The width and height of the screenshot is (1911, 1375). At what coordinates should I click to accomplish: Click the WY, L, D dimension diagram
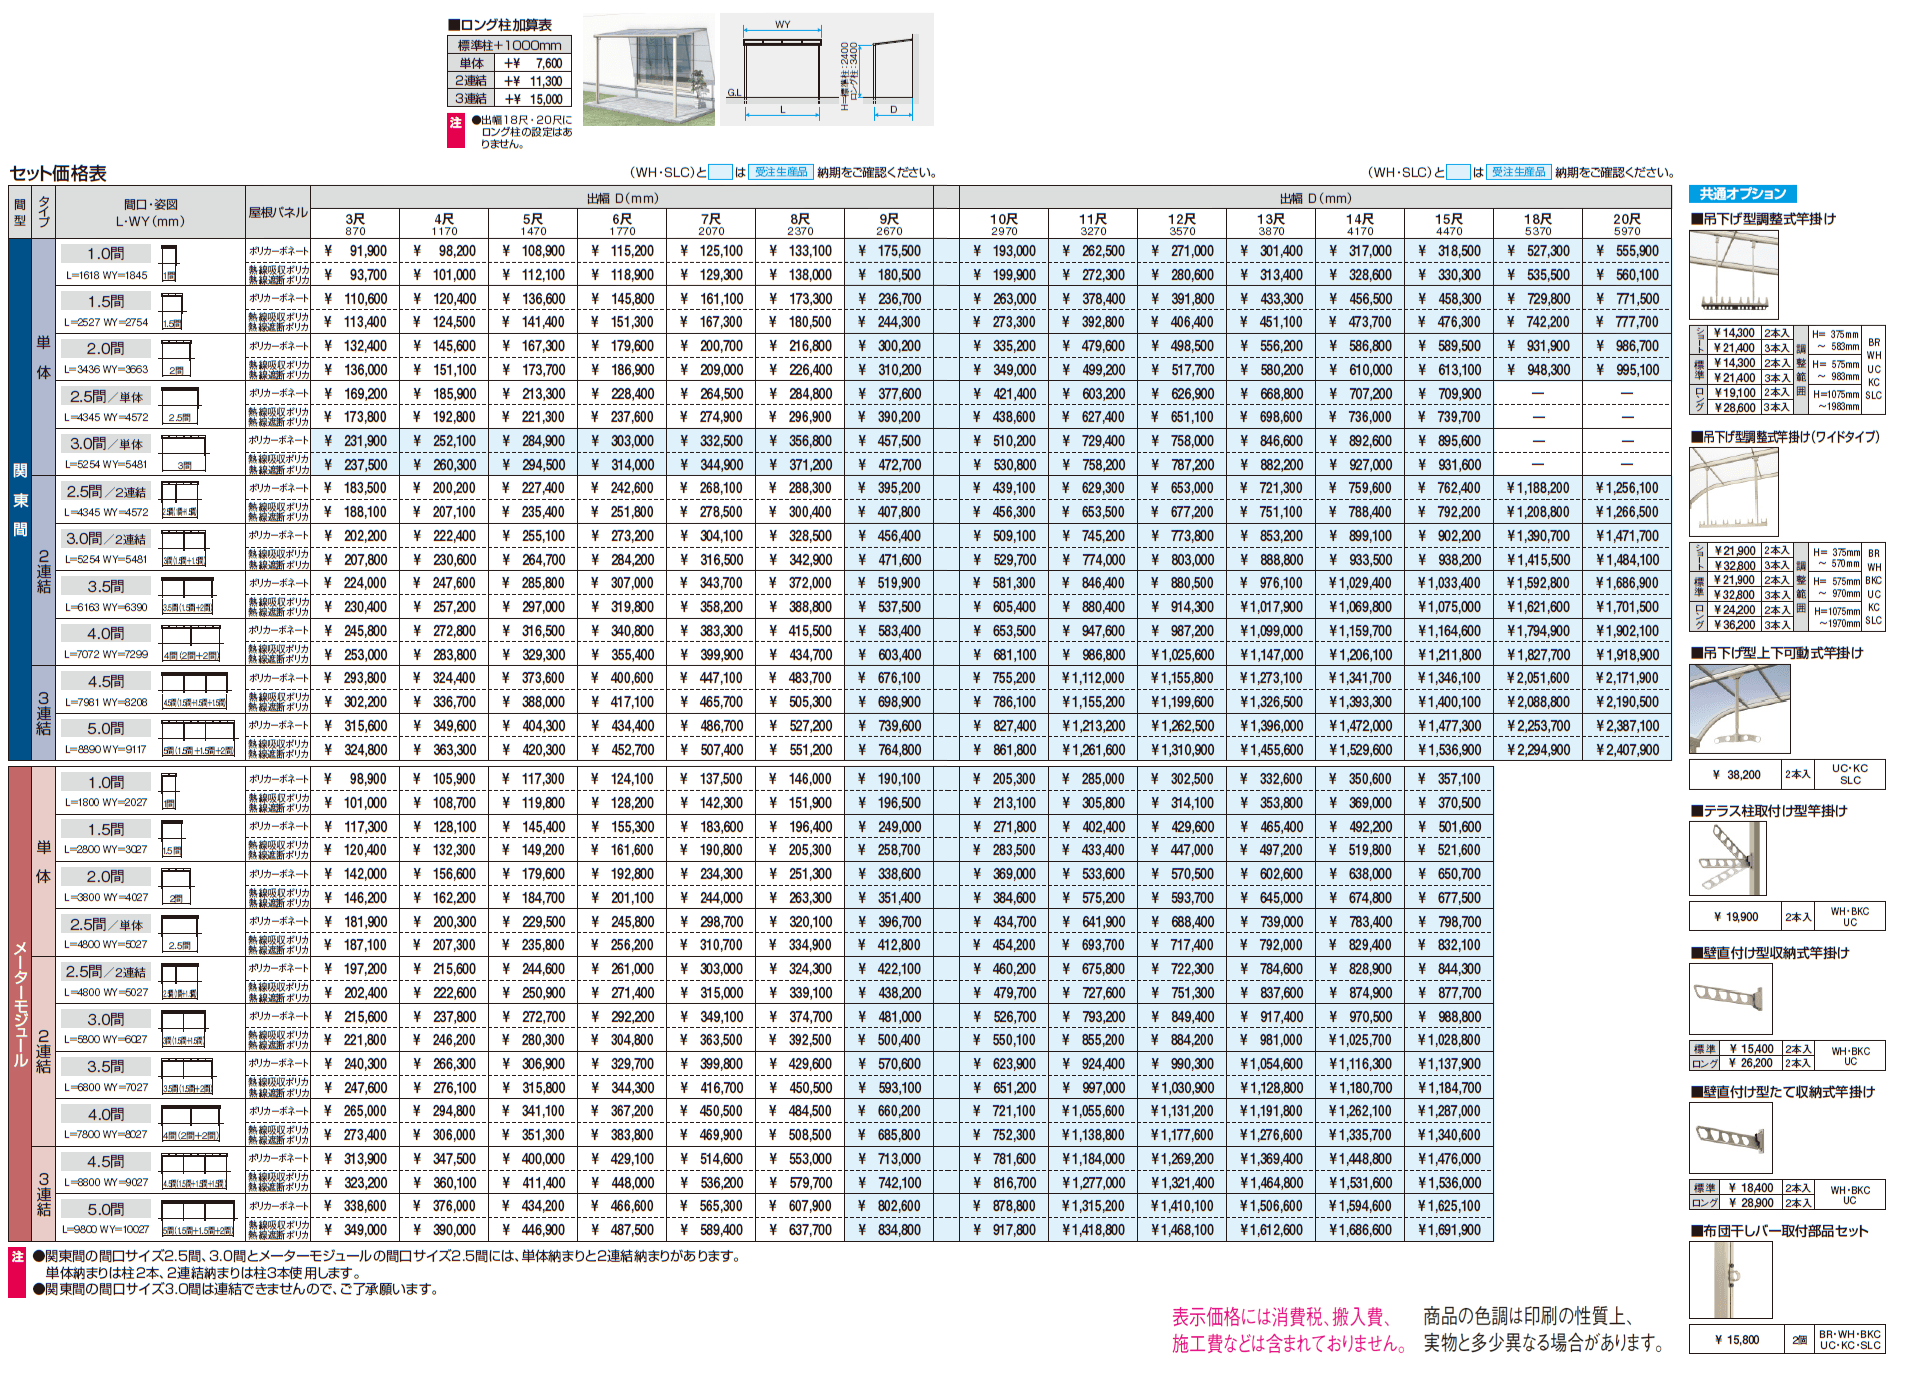tap(826, 69)
